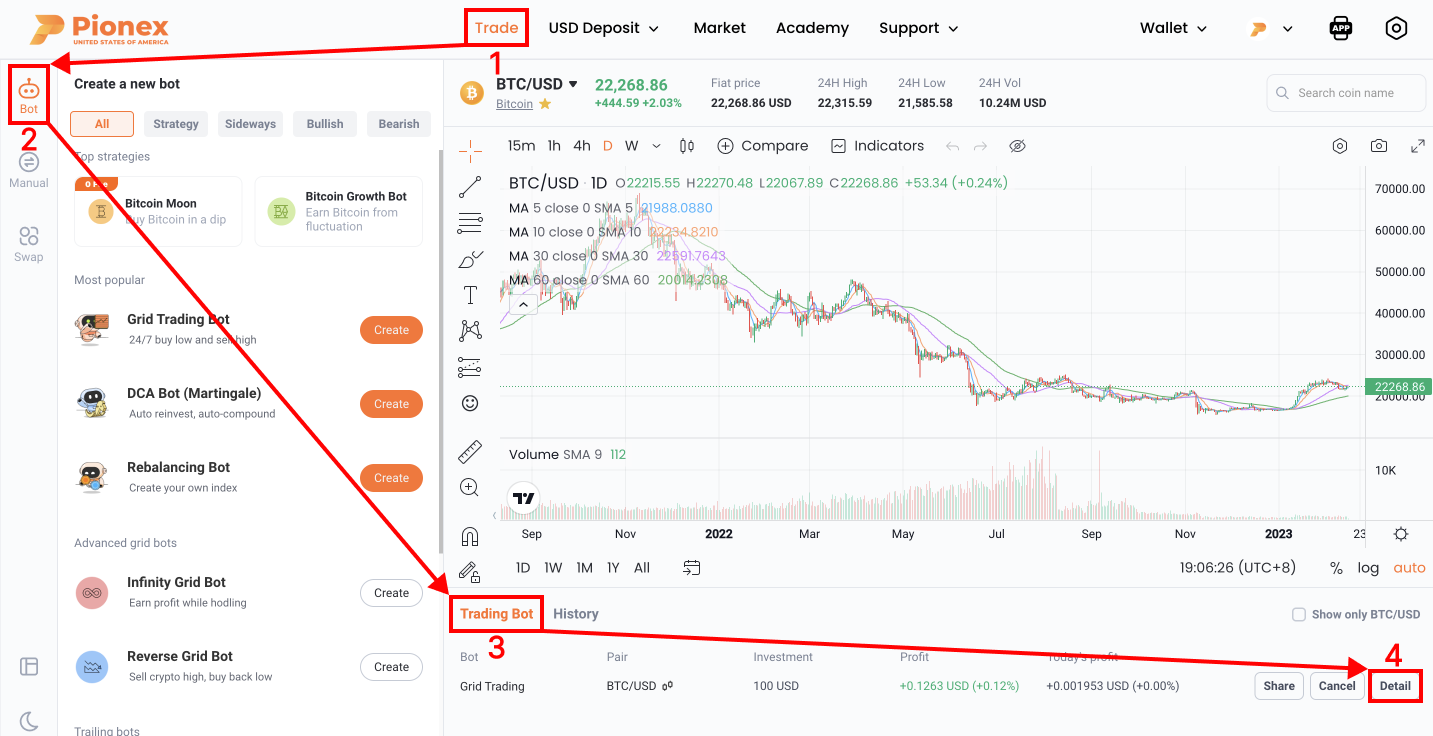The height and width of the screenshot is (736, 1433).
Task: Open the text annotation tool
Action: (470, 295)
